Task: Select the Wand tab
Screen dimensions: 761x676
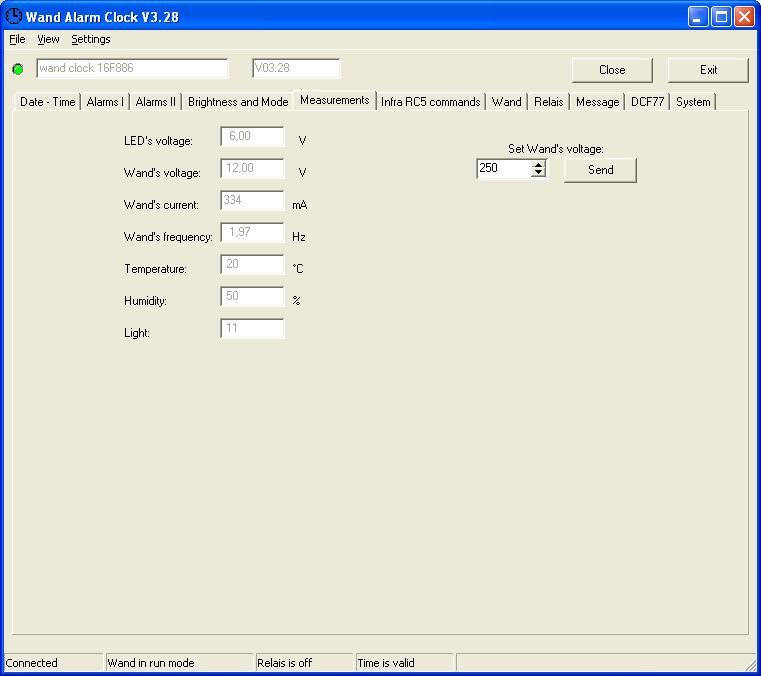Action: point(506,102)
